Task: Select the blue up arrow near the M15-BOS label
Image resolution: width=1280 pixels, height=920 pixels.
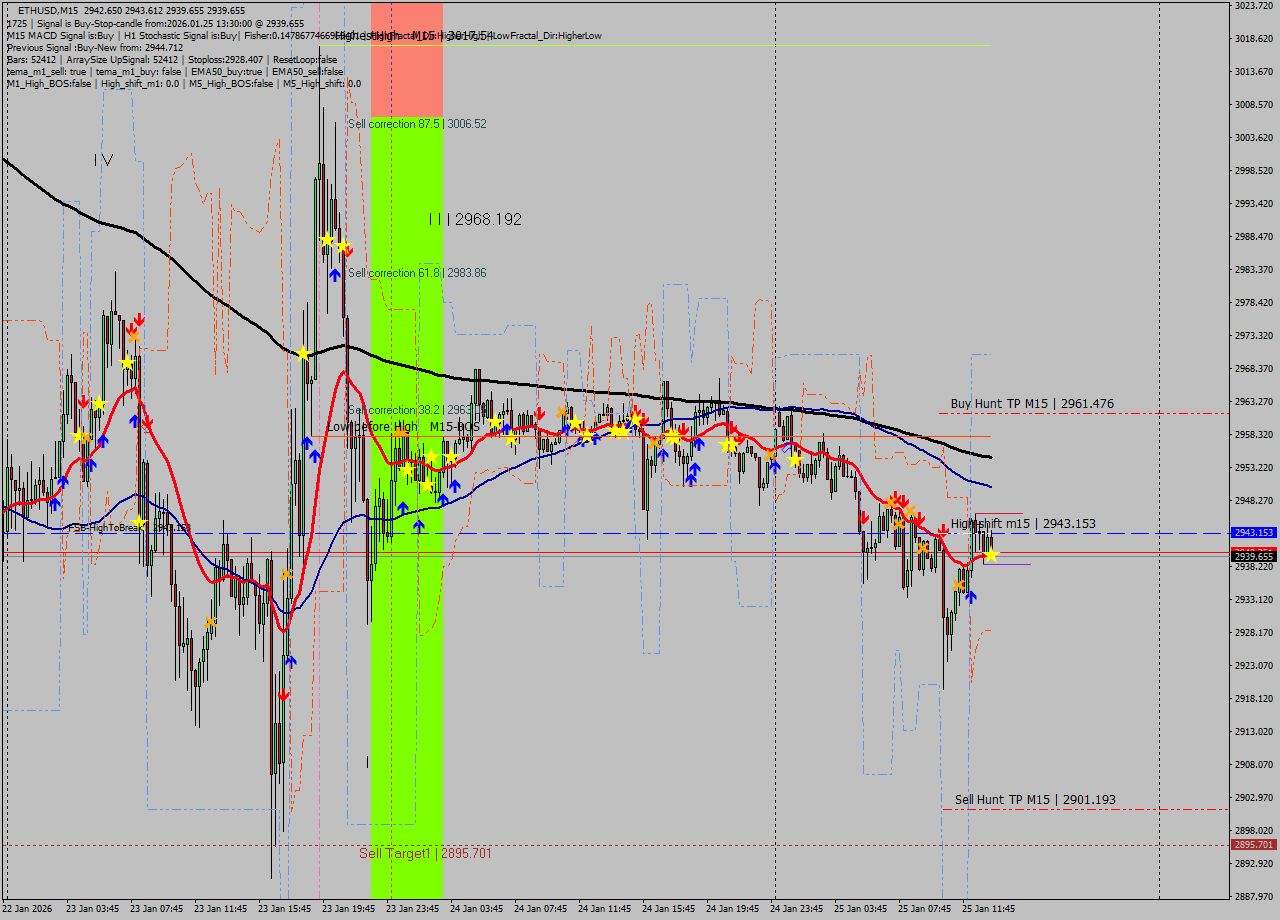Action: [507, 428]
